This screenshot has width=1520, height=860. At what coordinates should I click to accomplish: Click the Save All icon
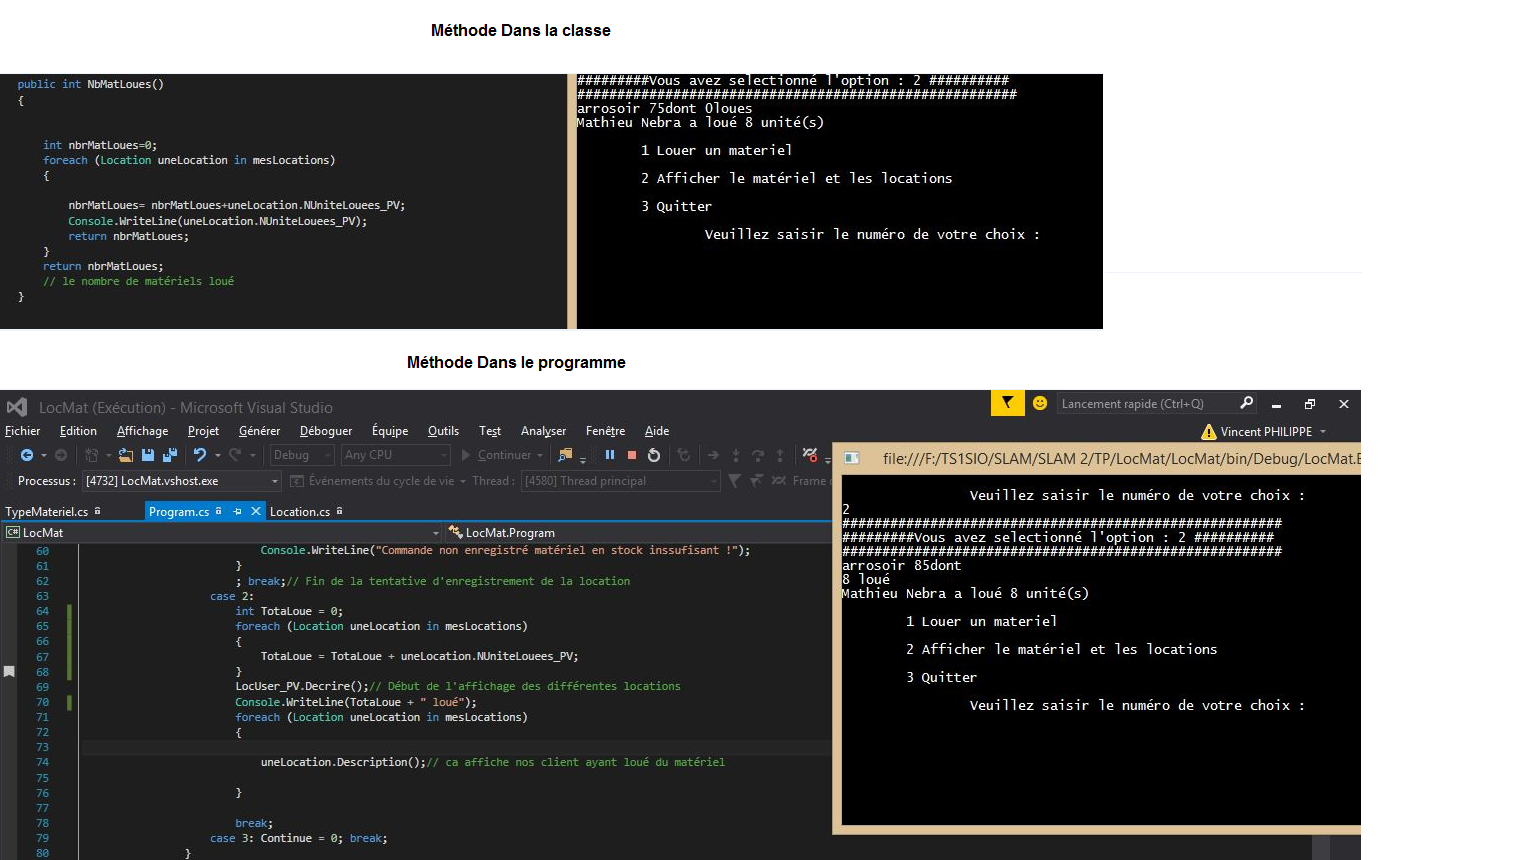[x=169, y=455]
